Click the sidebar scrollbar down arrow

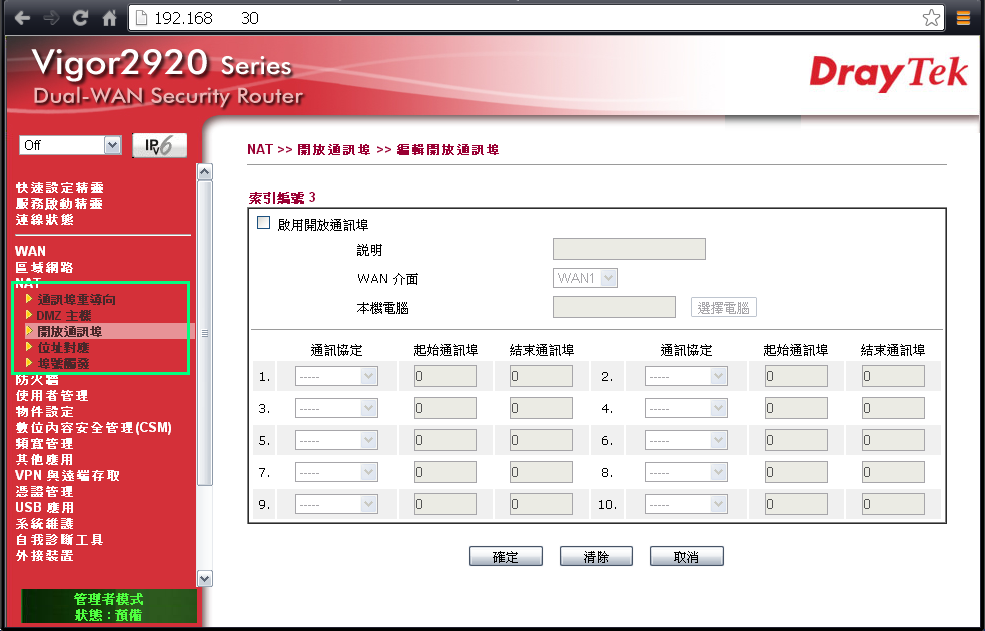click(x=205, y=578)
